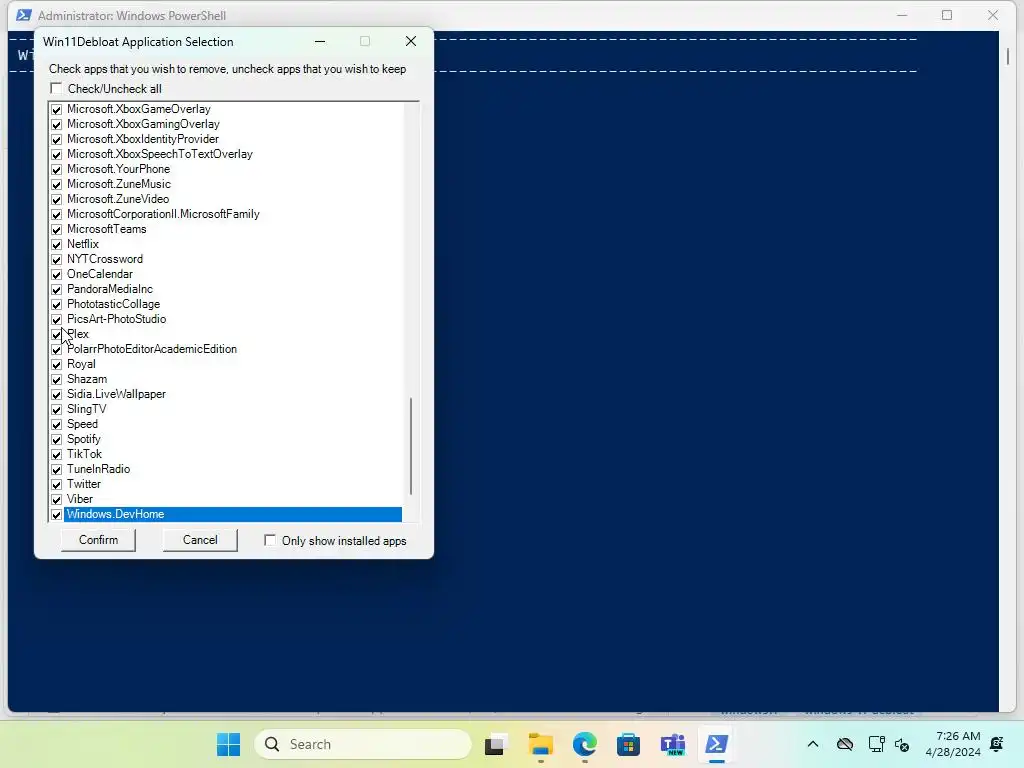Launch File Explorer from the taskbar

[541, 744]
